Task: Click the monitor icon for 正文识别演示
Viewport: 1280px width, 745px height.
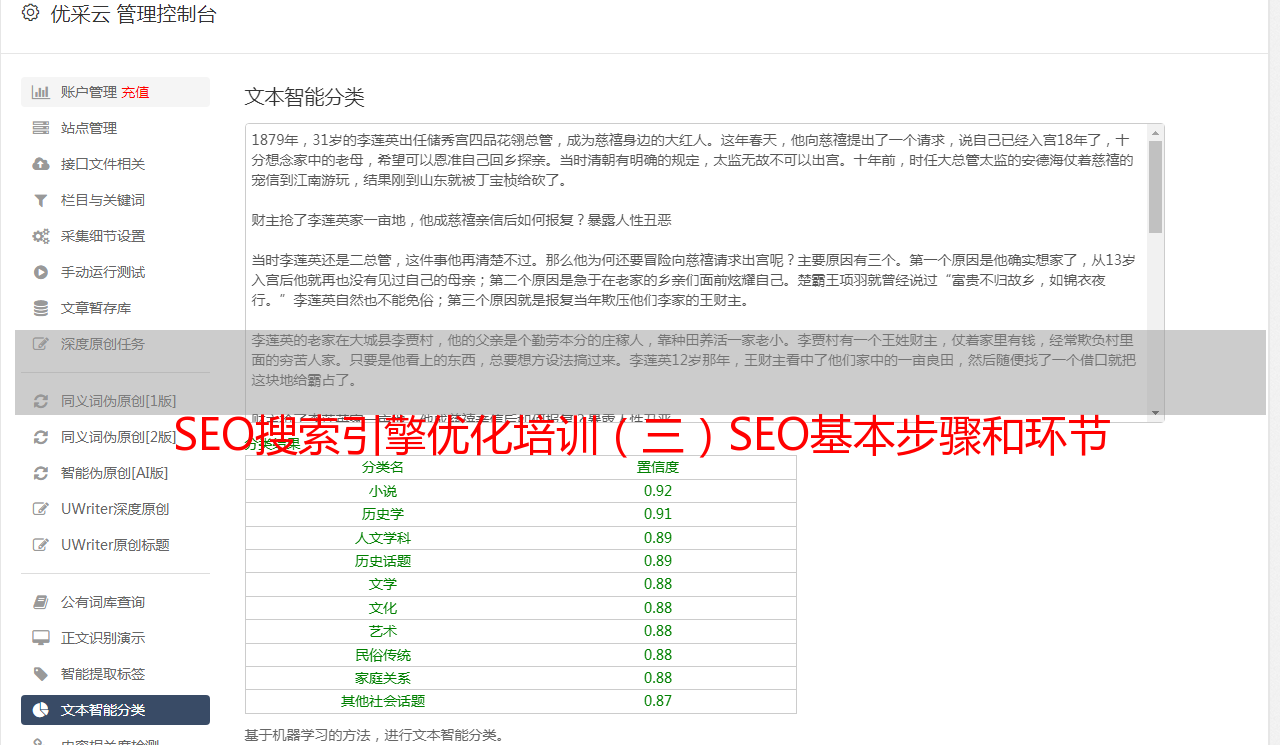Action: coord(41,638)
